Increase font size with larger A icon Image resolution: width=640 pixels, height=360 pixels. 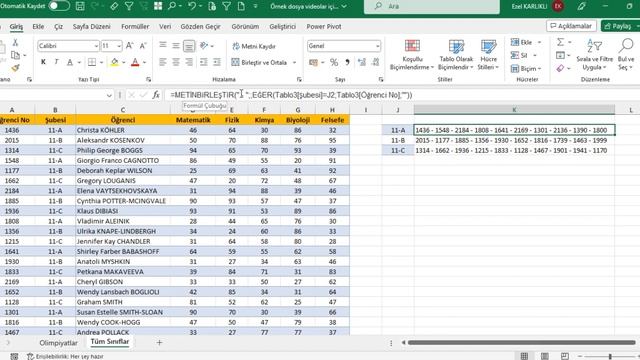tap(129, 46)
